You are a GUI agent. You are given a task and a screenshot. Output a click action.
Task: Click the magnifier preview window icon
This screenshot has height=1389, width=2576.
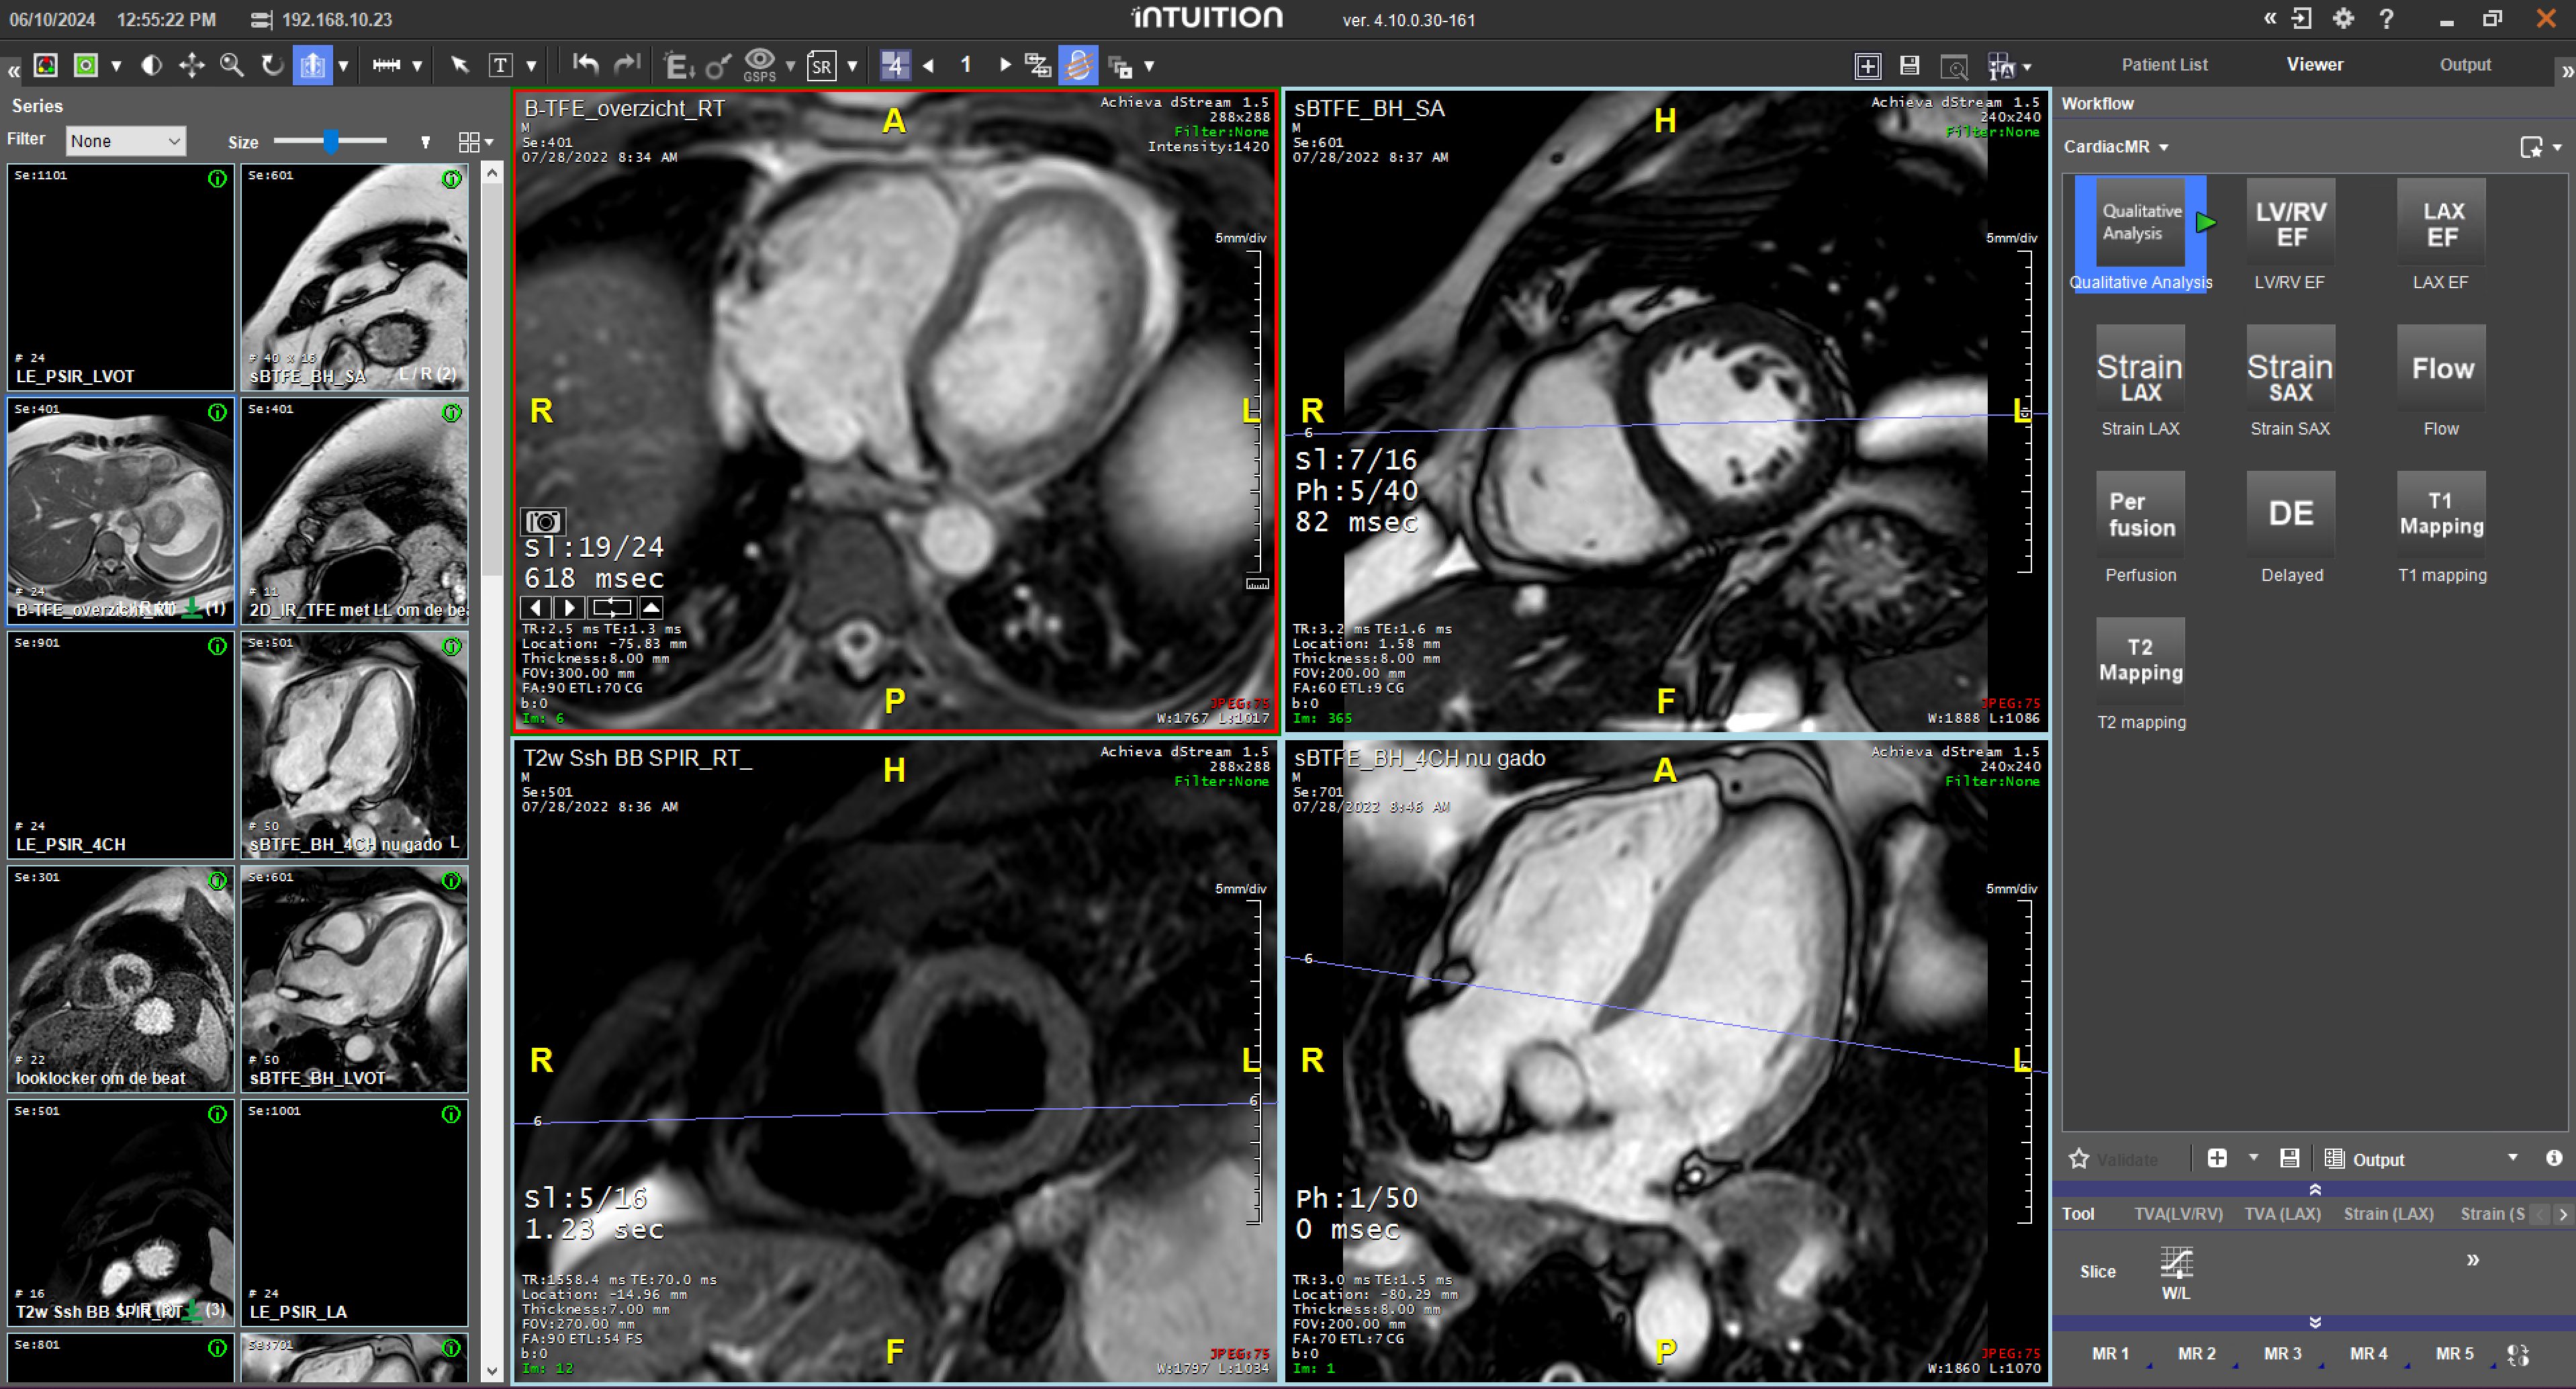pyautogui.click(x=1954, y=66)
